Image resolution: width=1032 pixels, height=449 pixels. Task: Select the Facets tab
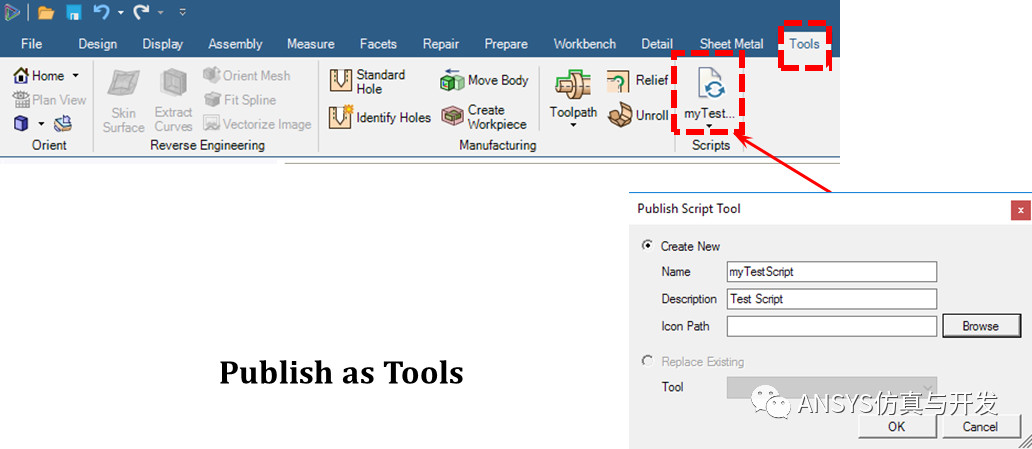378,44
